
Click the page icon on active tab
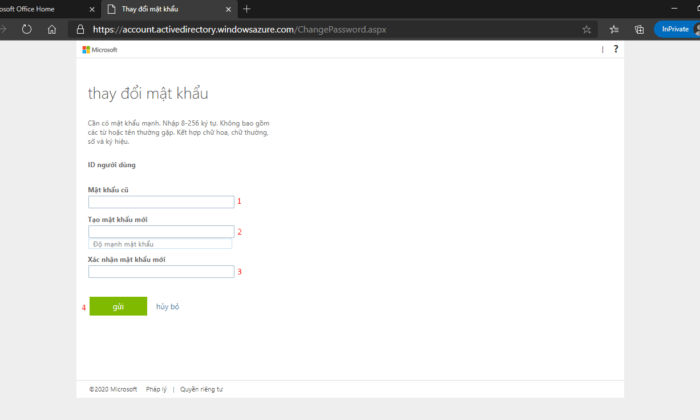pyautogui.click(x=112, y=9)
